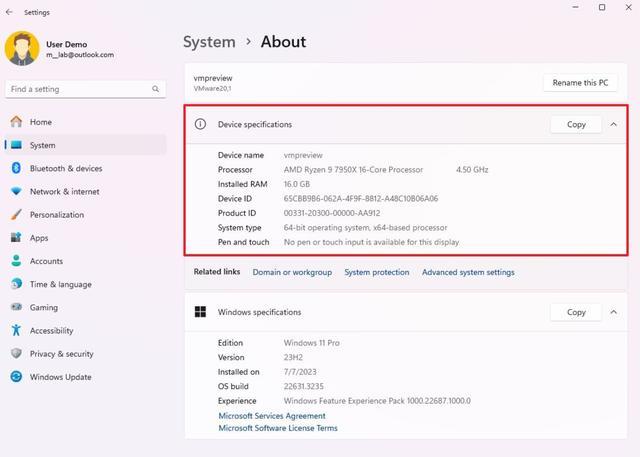Click the Device ID value 65CBB9B6-062A-4F9F
The width and height of the screenshot is (640, 457).
pyautogui.click(x=361, y=199)
